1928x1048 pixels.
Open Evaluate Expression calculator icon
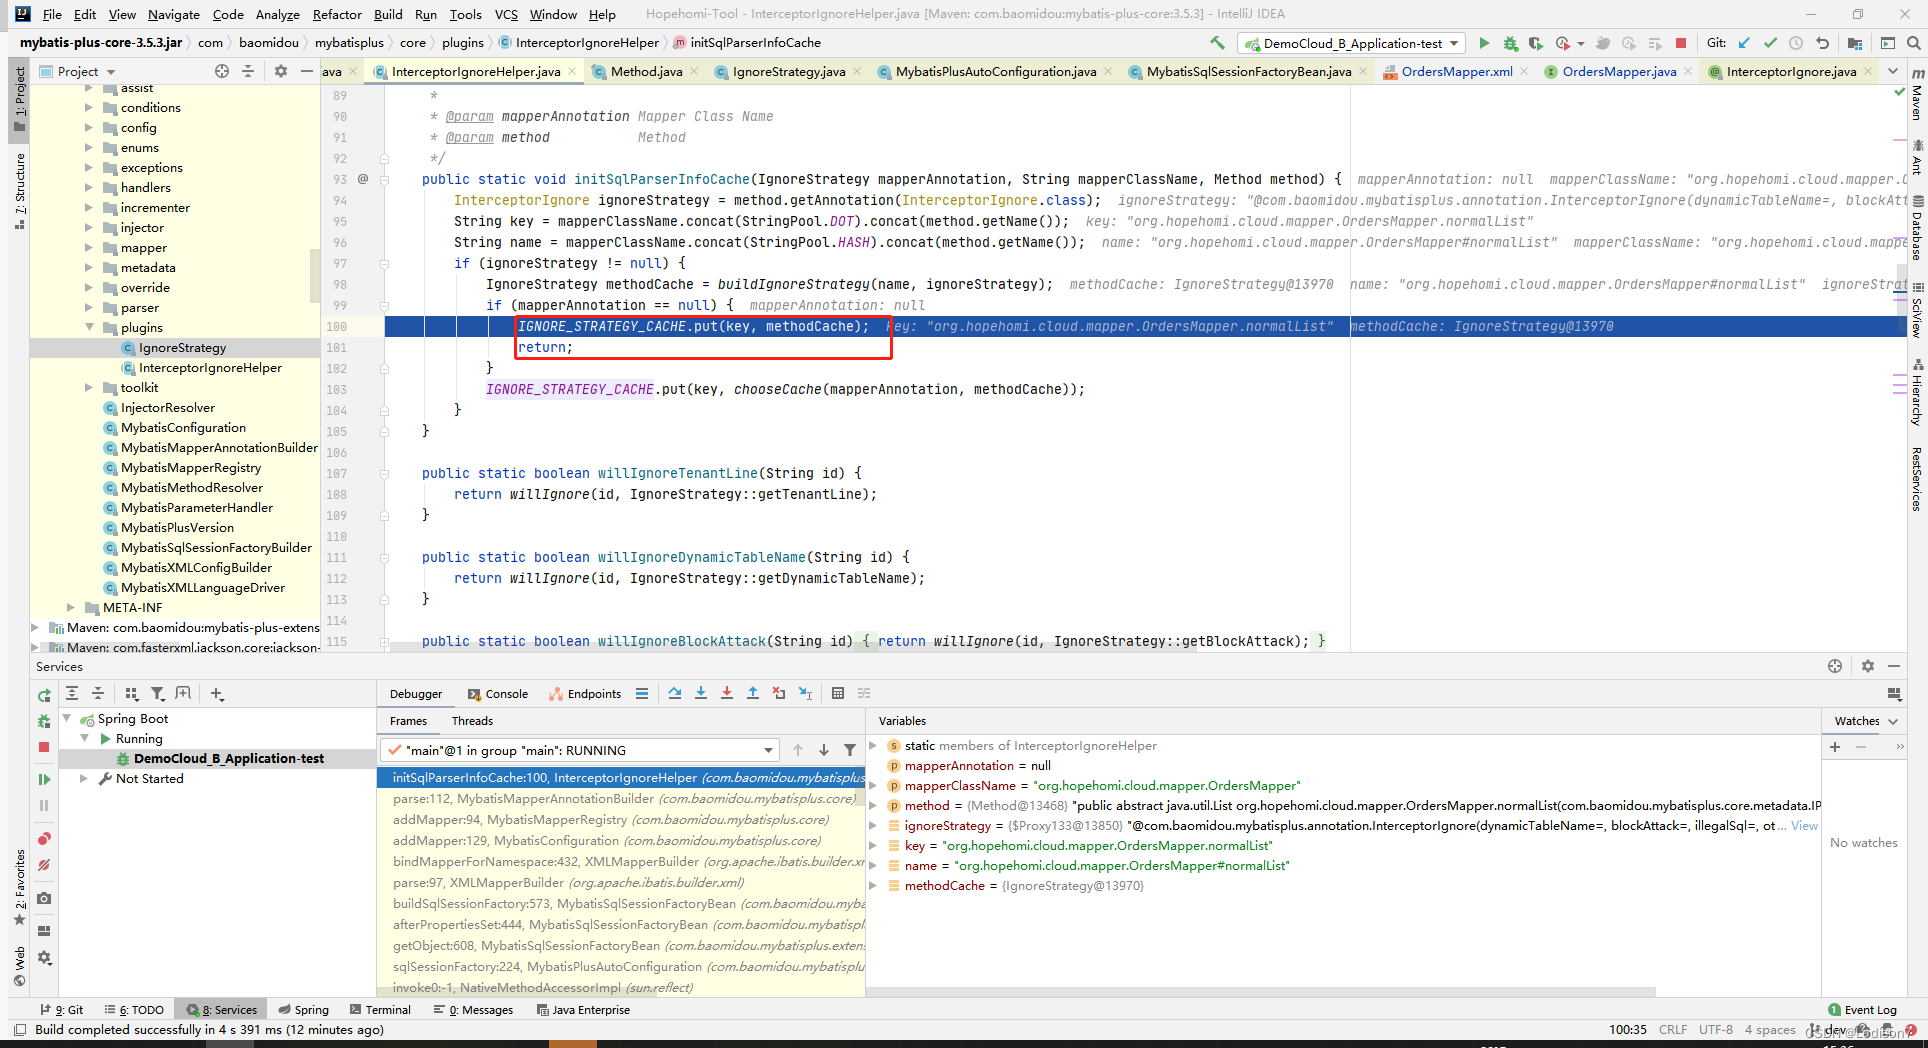pos(838,693)
